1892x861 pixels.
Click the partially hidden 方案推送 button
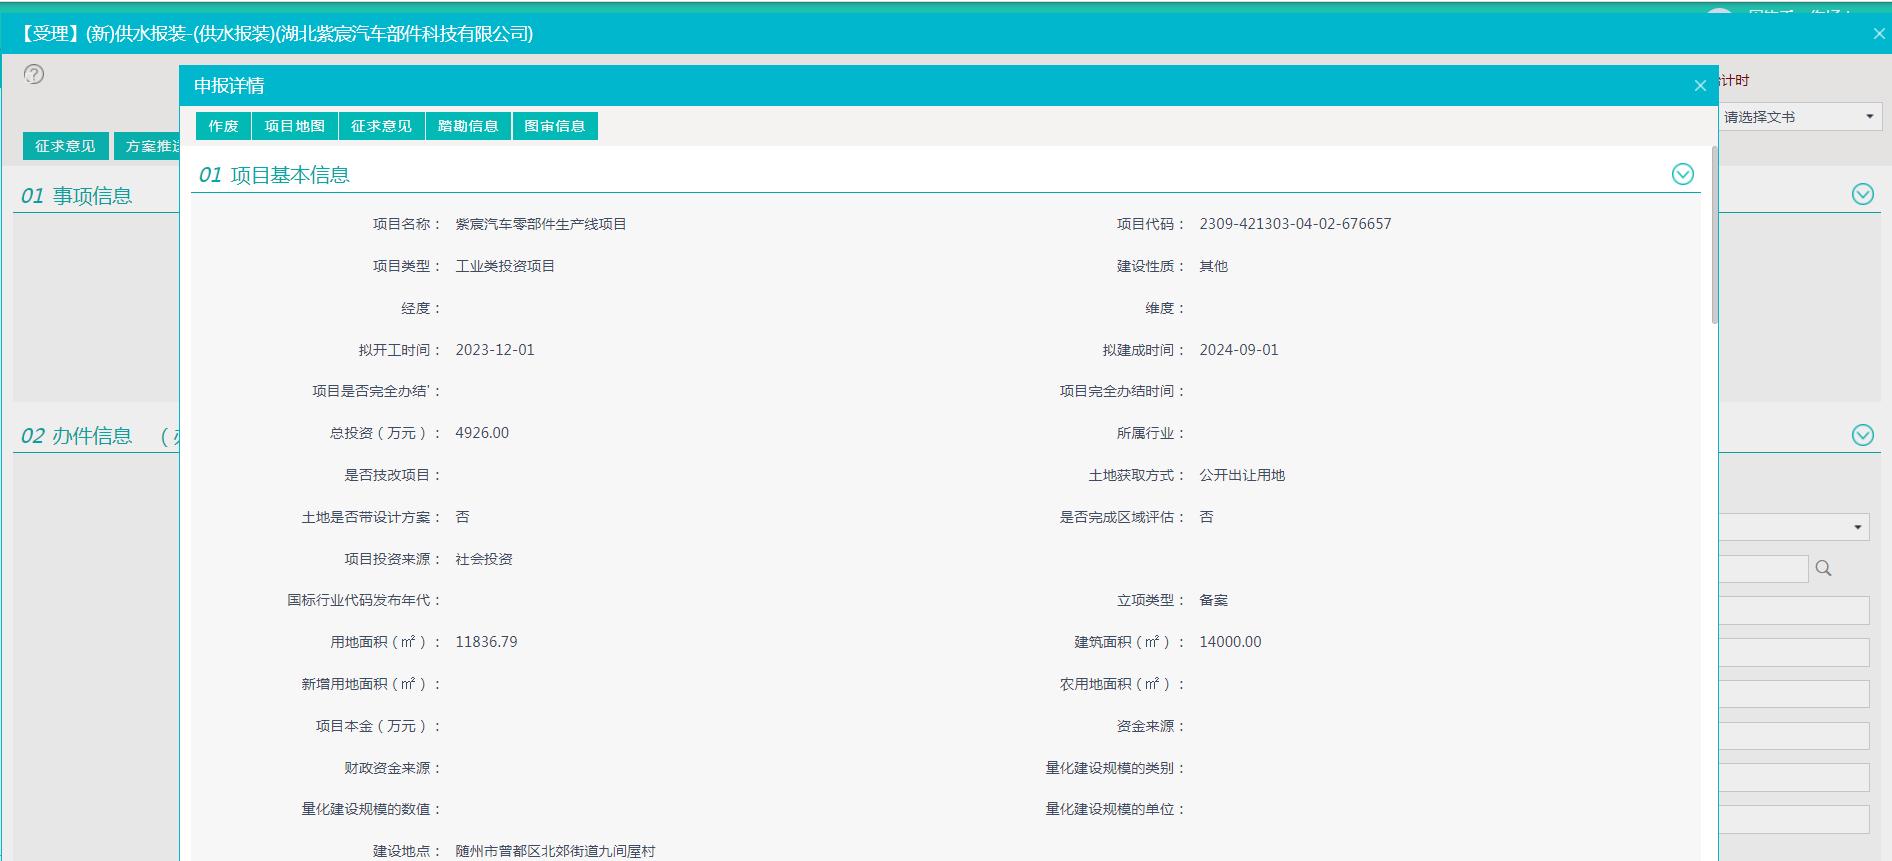148,146
